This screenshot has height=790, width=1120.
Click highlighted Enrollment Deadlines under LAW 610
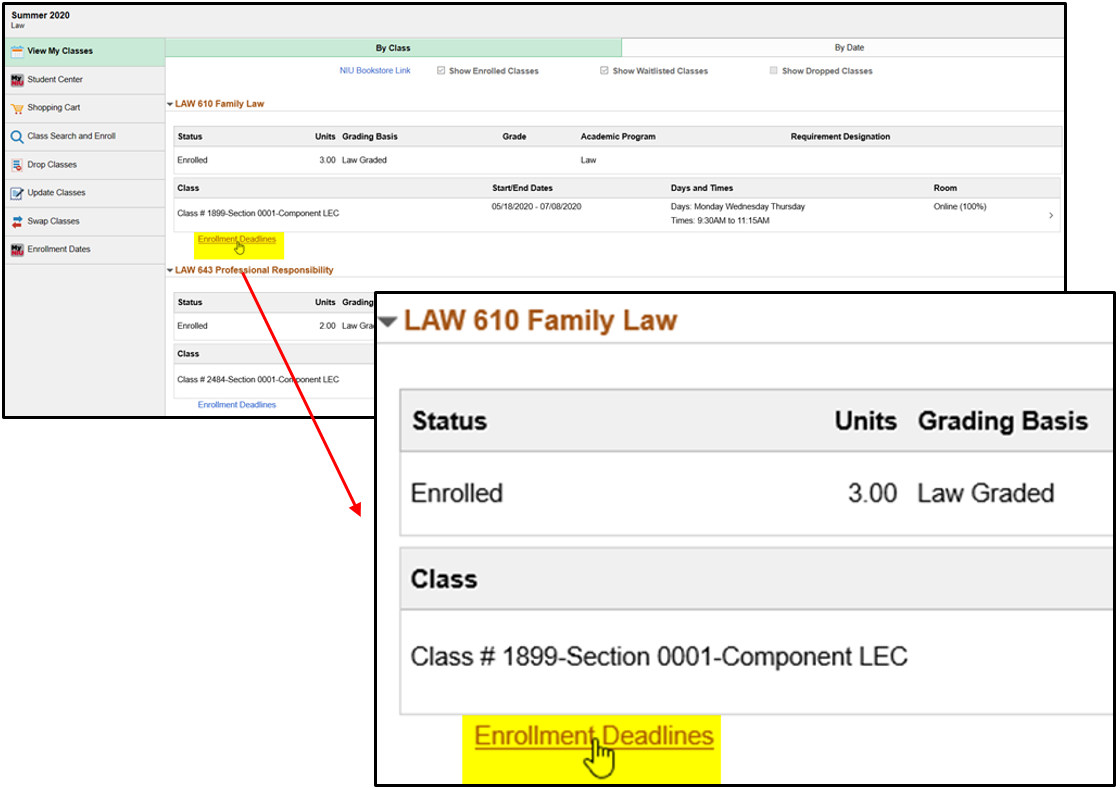click(x=237, y=240)
